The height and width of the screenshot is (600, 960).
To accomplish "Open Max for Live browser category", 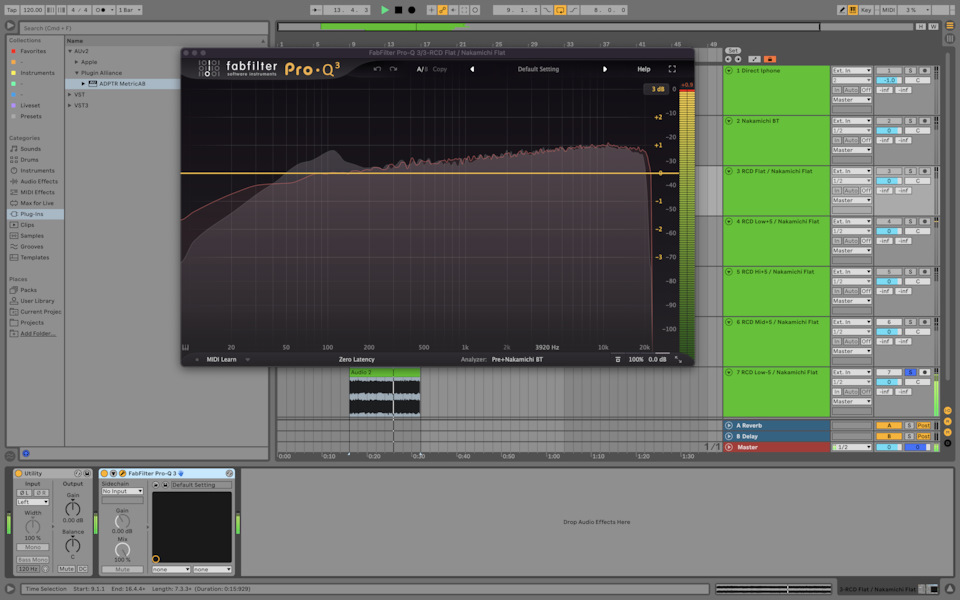I will click(x=37, y=203).
